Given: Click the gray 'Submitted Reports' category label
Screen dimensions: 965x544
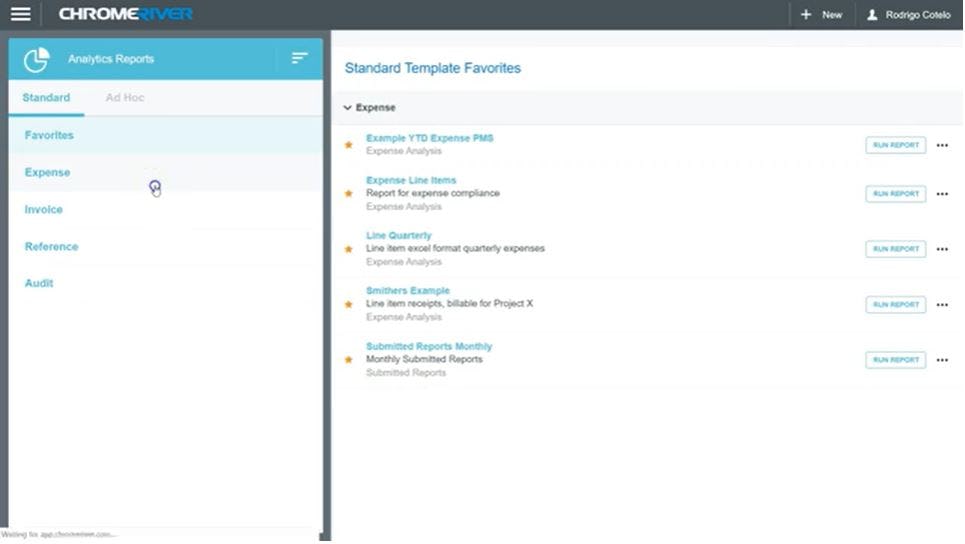Looking at the screenshot, I should (406, 373).
